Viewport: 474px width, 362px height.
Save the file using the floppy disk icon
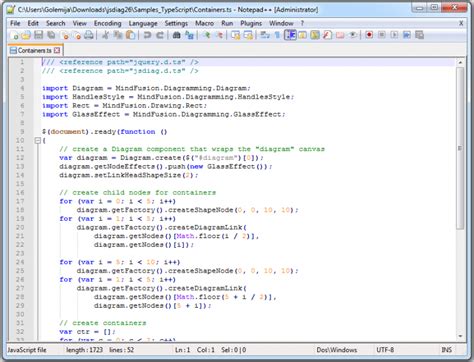coord(39,35)
